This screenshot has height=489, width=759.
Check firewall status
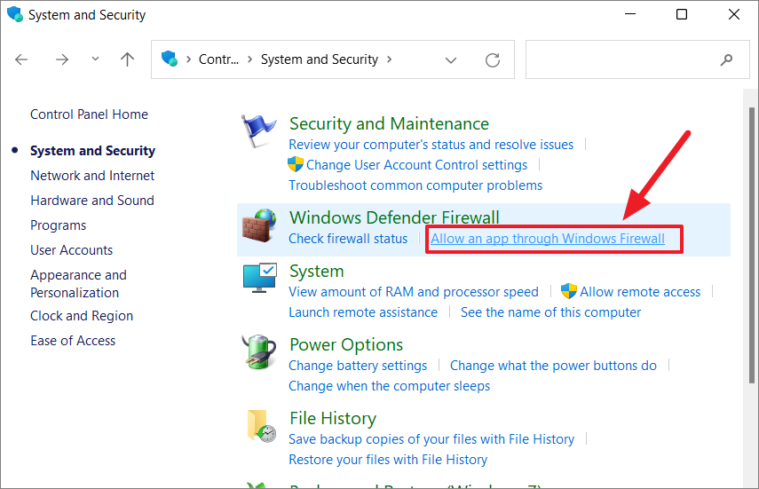tap(348, 238)
